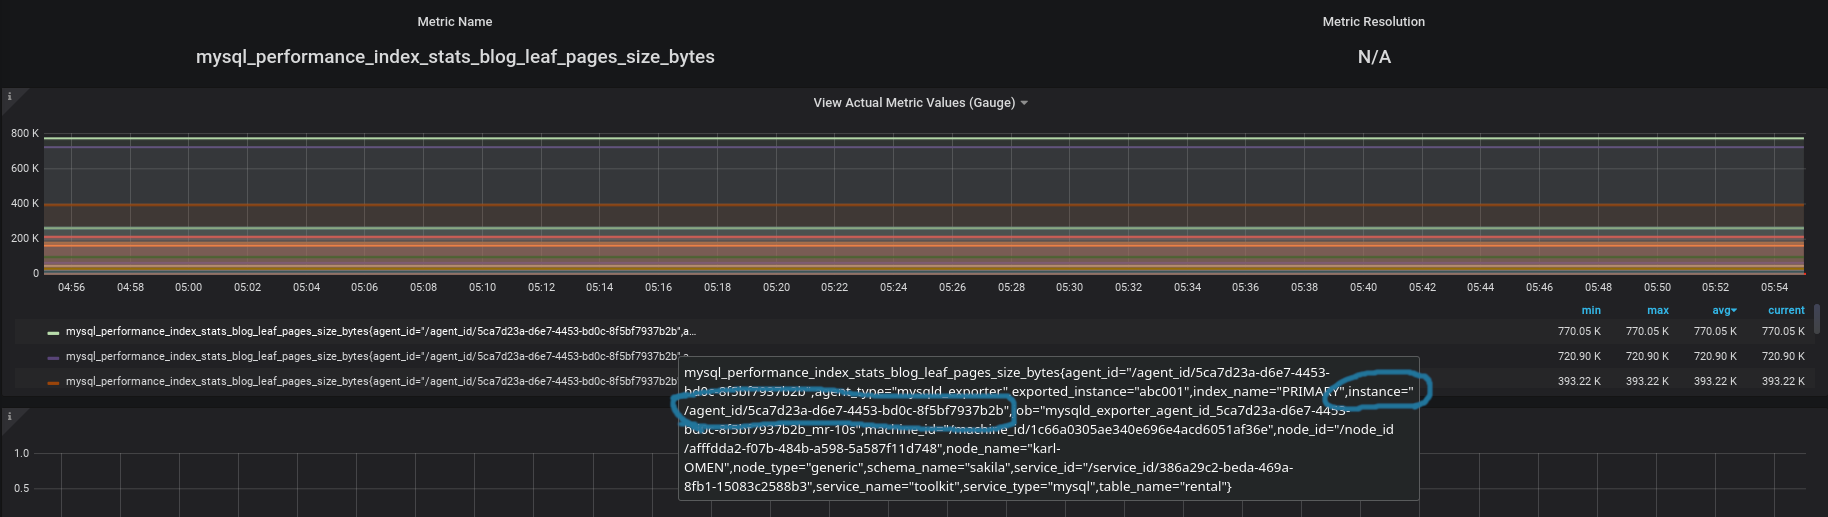The width and height of the screenshot is (1828, 517).
Task: Click the info icon on the lower panel
Action: click(10, 417)
